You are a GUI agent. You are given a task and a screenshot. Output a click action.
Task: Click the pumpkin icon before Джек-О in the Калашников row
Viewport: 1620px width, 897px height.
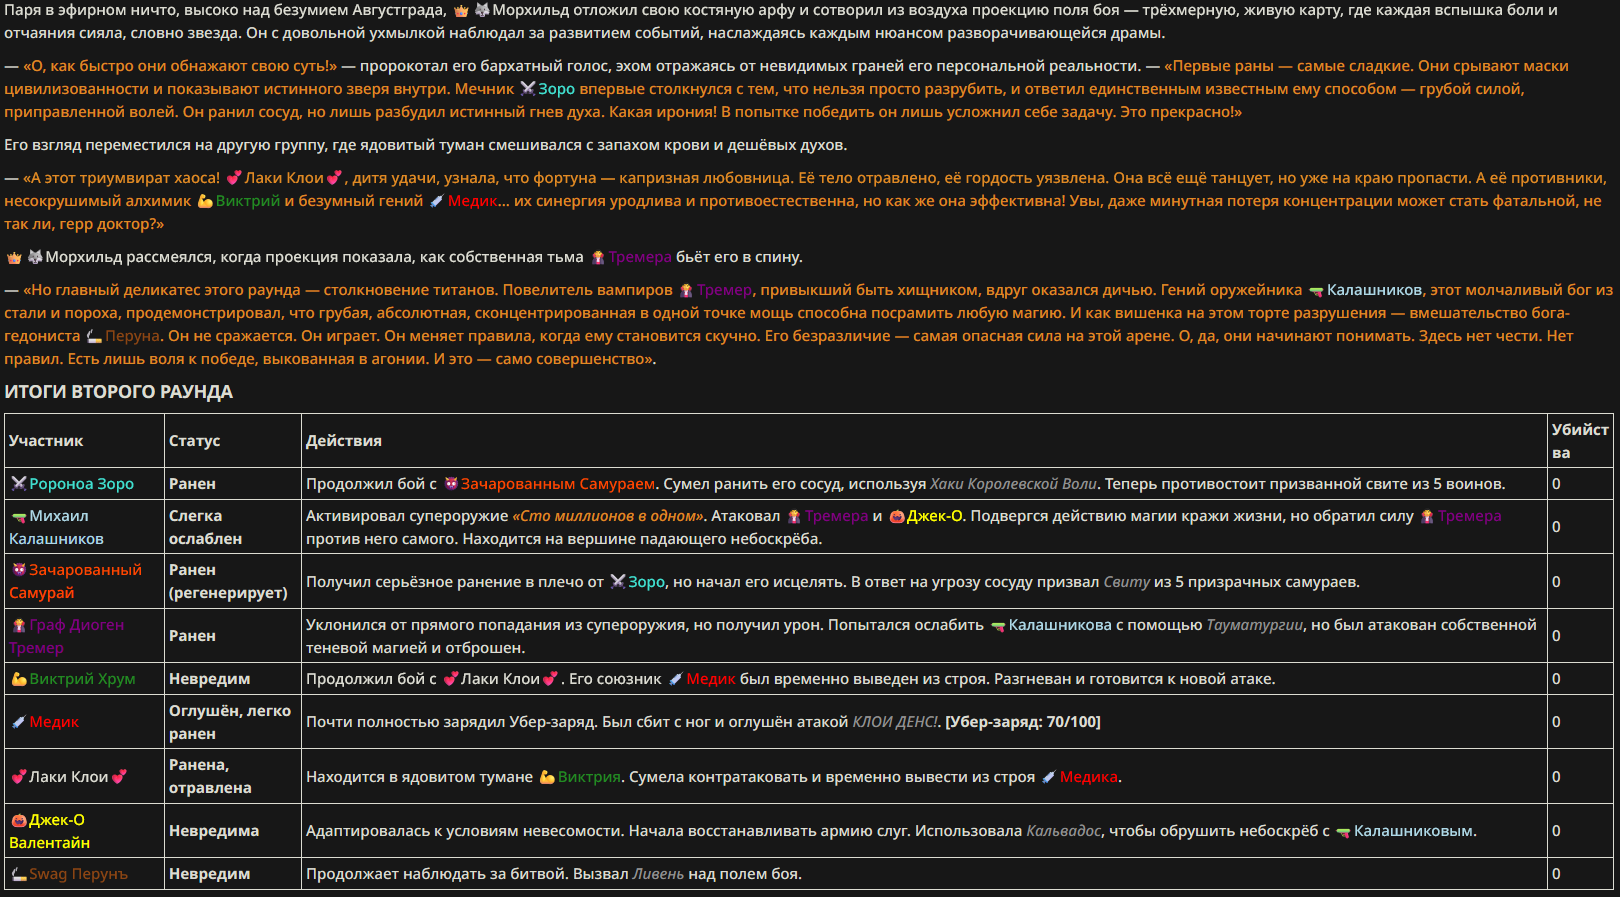[897, 517]
